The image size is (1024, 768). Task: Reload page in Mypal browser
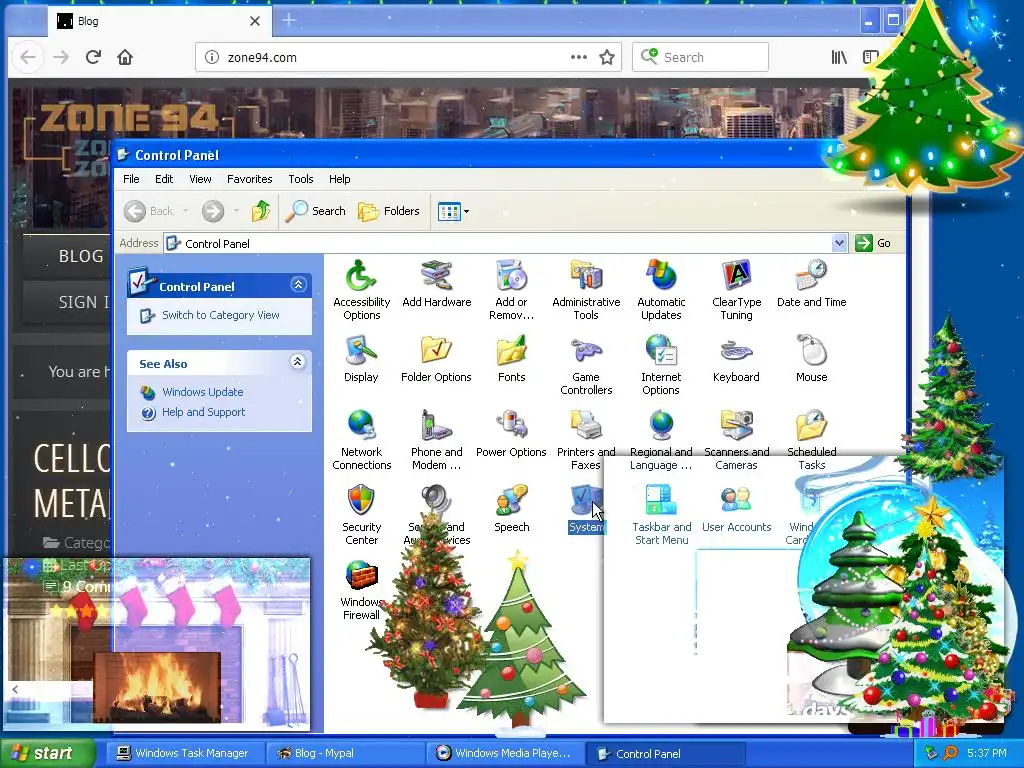click(x=93, y=57)
